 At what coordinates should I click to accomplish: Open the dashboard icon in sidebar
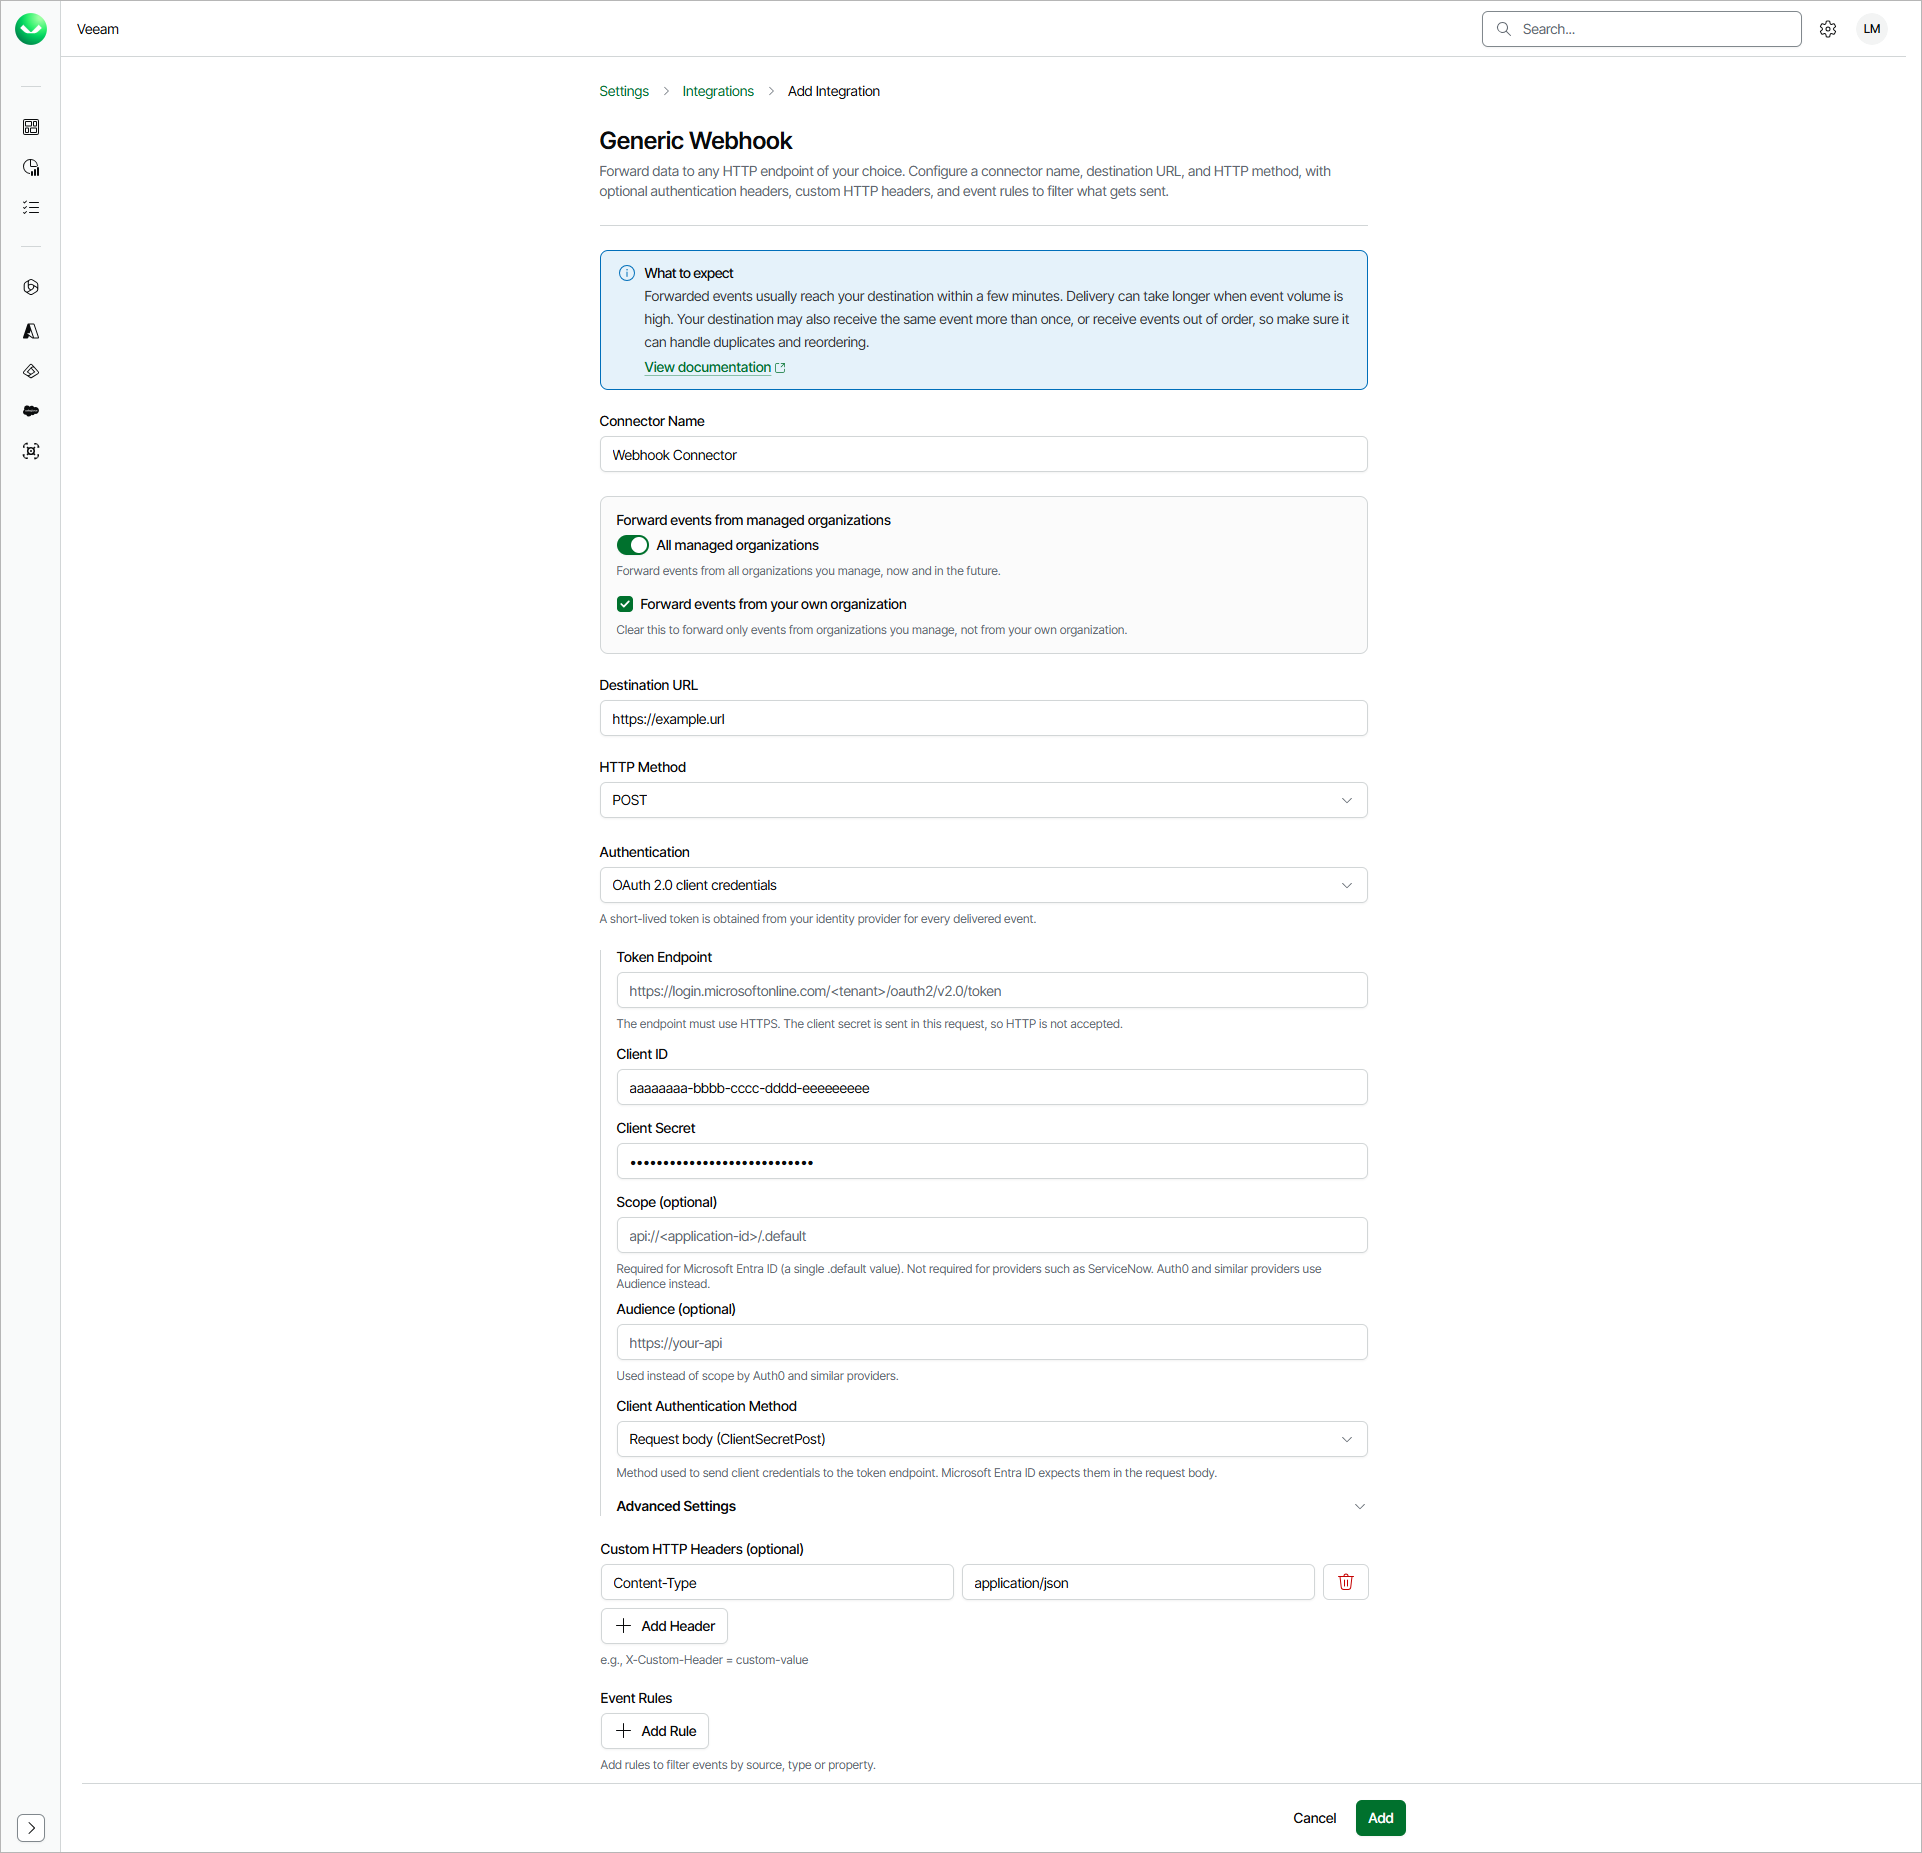pos(31,127)
